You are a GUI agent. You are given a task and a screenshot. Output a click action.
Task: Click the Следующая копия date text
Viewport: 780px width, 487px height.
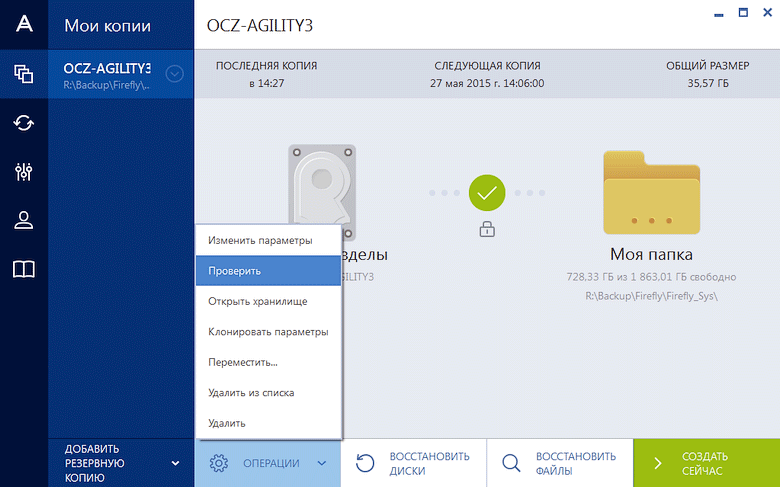click(487, 83)
